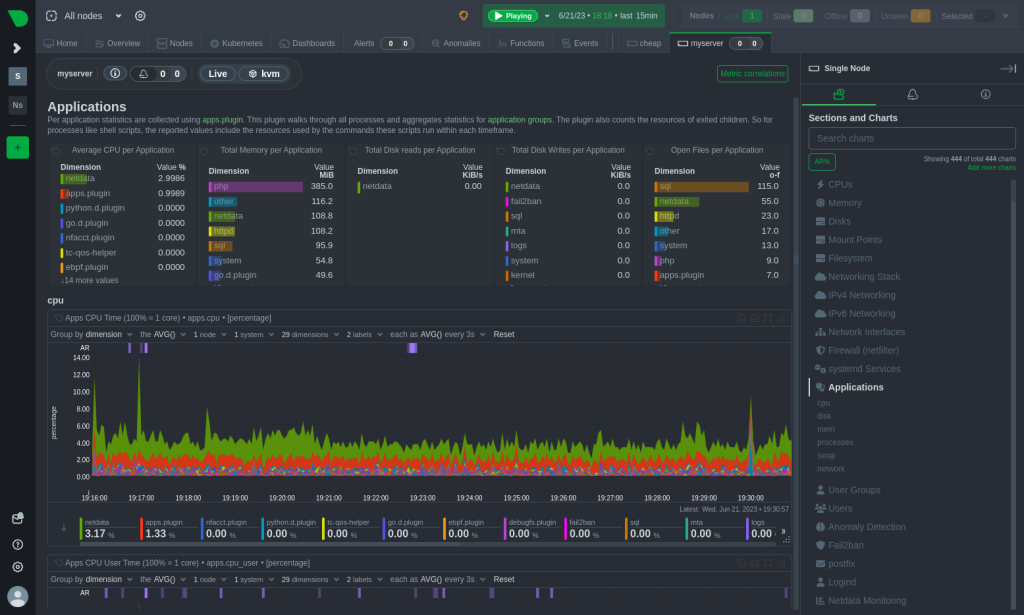Open the Ns space icon
This screenshot has width=1024, height=615.
(x=18, y=104)
